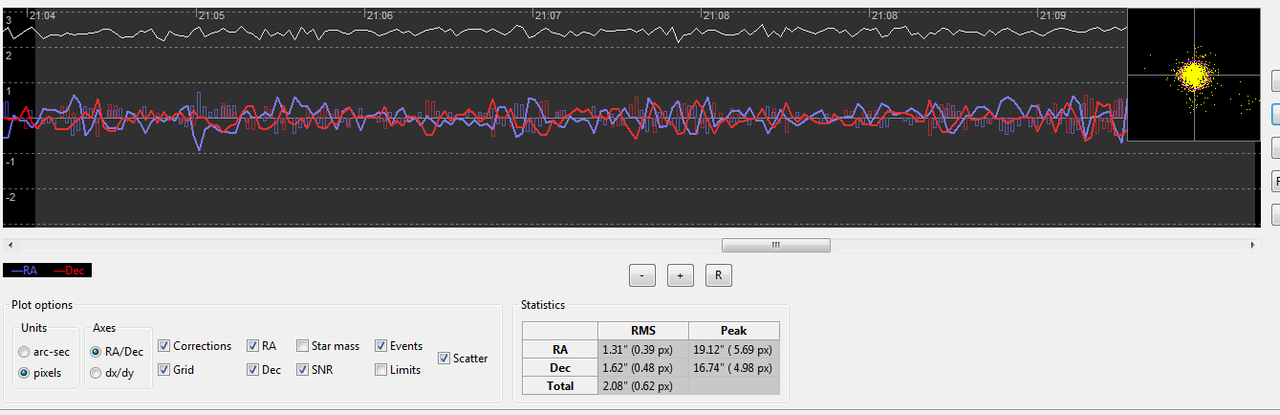Viewport: 1280px width, 415px height.
Task: Click the Peak column header
Action: (733, 331)
